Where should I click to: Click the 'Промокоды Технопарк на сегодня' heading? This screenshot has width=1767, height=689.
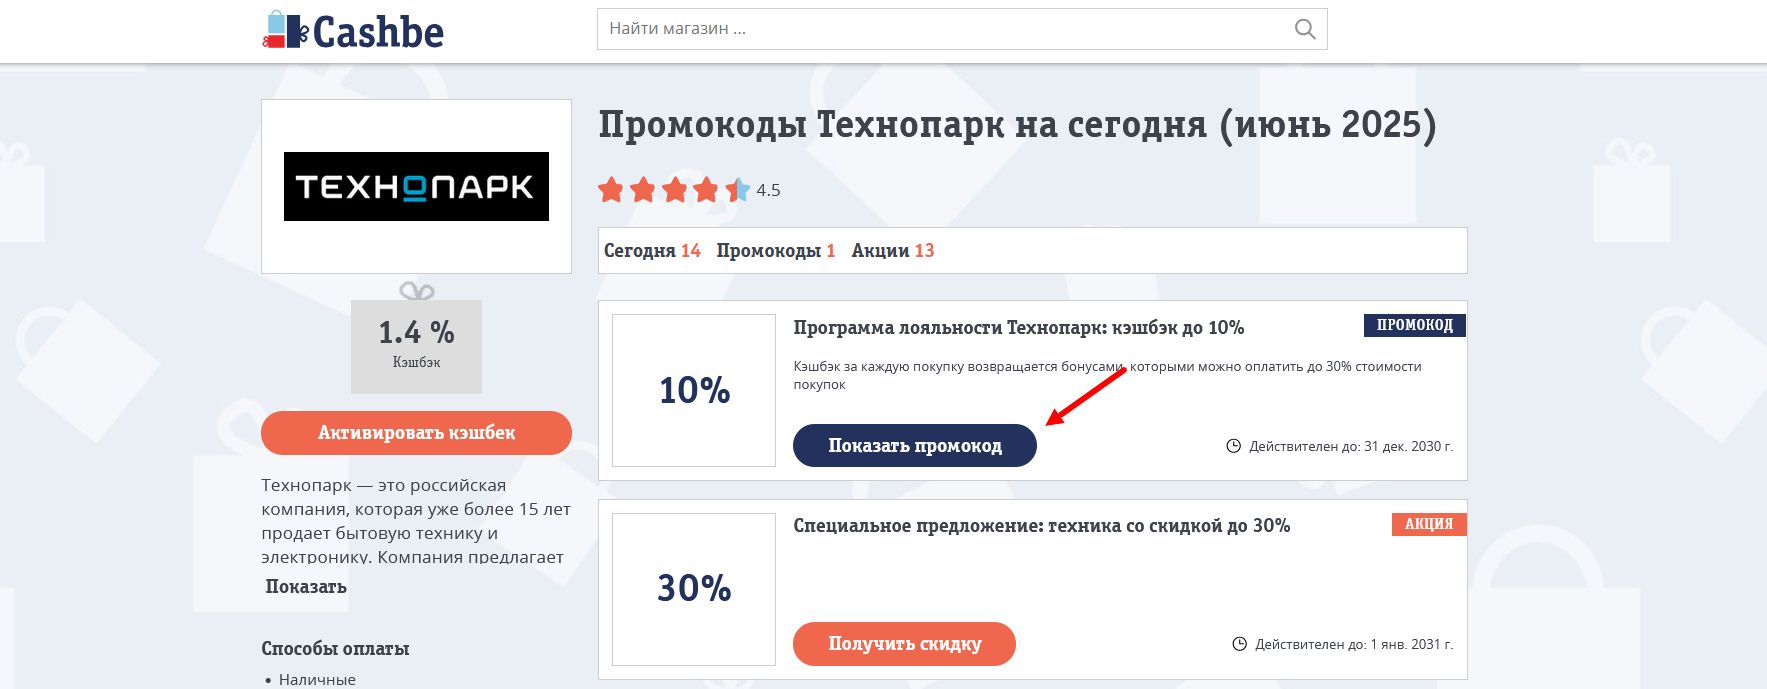(x=1017, y=125)
